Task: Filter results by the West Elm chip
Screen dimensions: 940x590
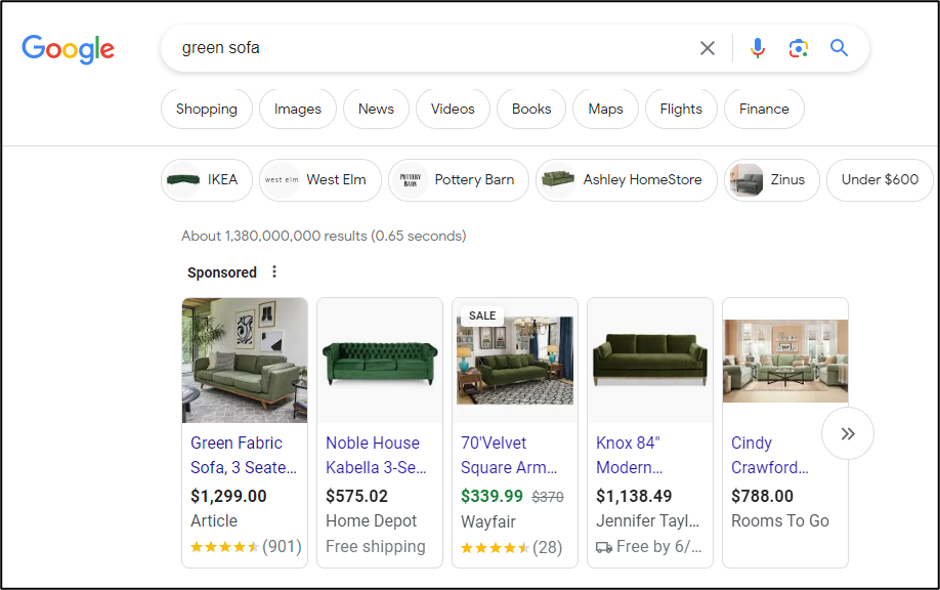Action: click(320, 180)
